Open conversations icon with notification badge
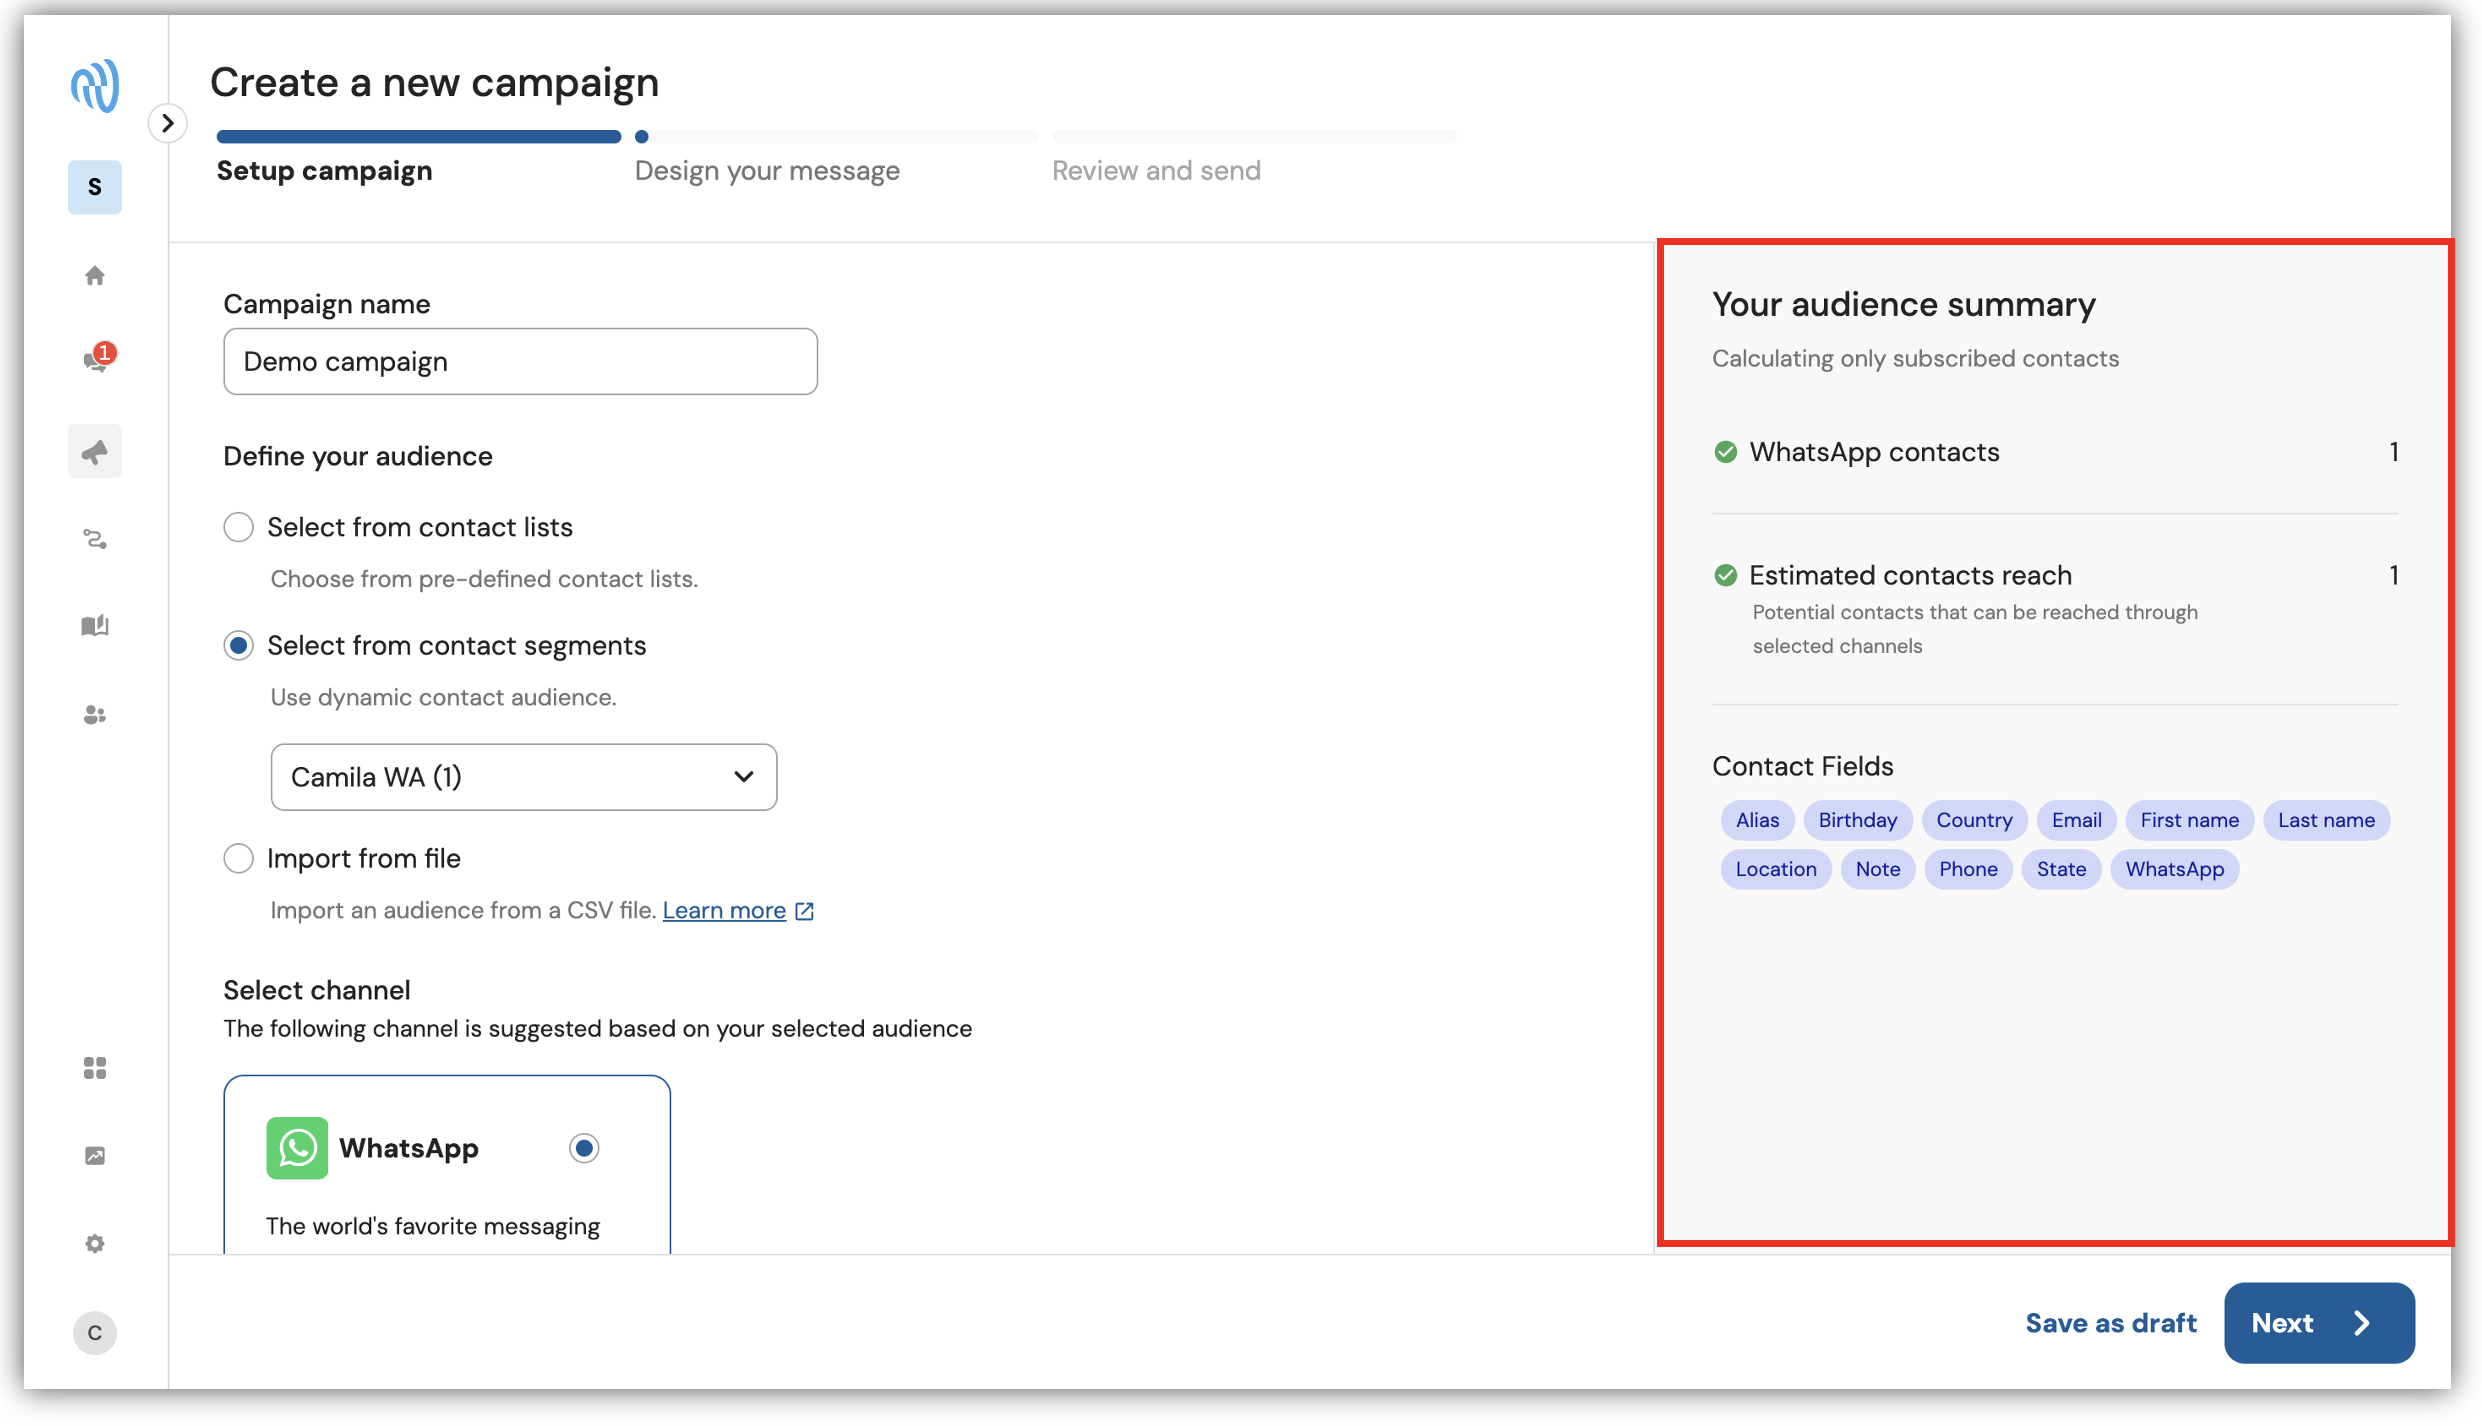The image size is (2482, 1426). point(98,358)
